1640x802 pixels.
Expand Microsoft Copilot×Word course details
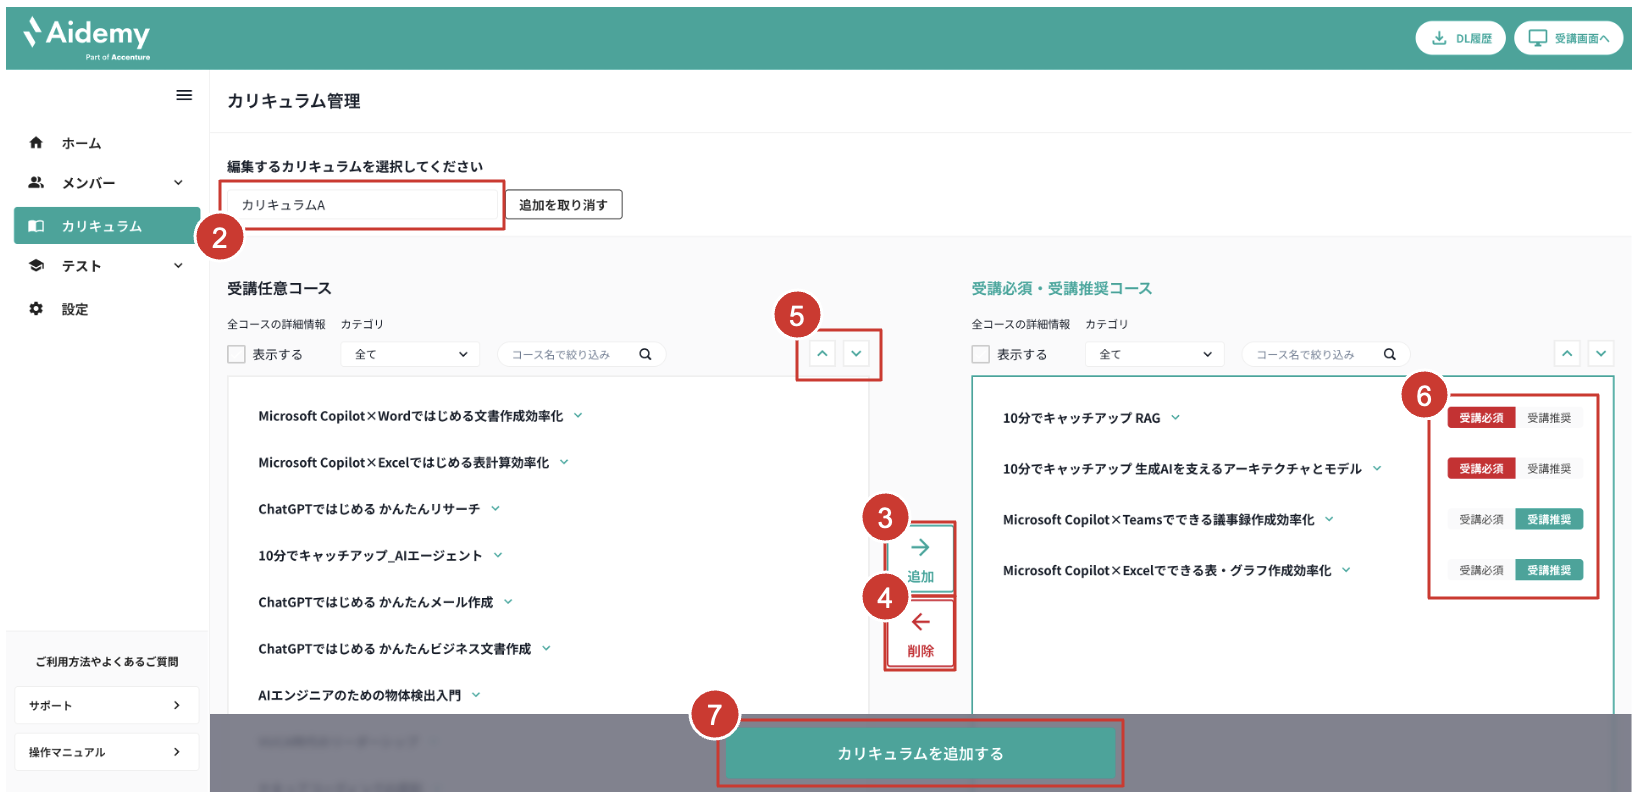(578, 416)
